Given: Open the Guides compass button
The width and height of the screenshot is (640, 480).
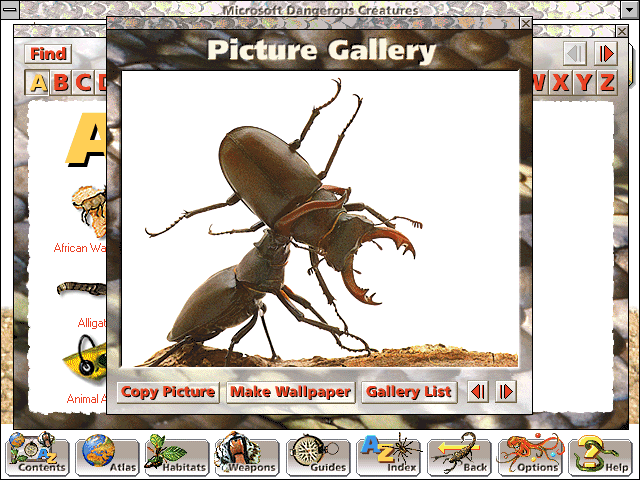Looking at the screenshot, I should coord(318,455).
